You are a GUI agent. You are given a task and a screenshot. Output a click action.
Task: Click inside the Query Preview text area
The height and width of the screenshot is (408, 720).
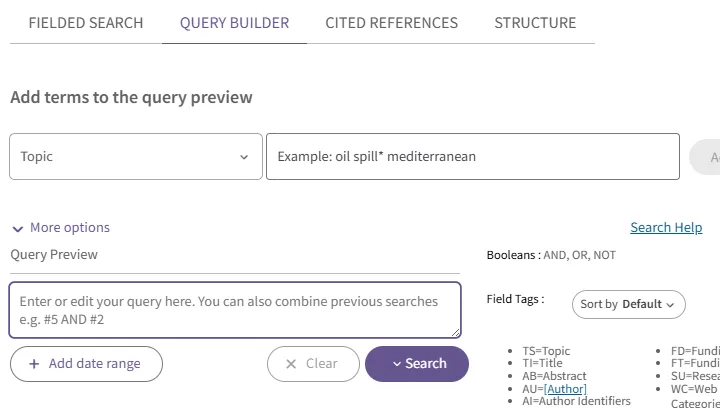pyautogui.click(x=234, y=310)
